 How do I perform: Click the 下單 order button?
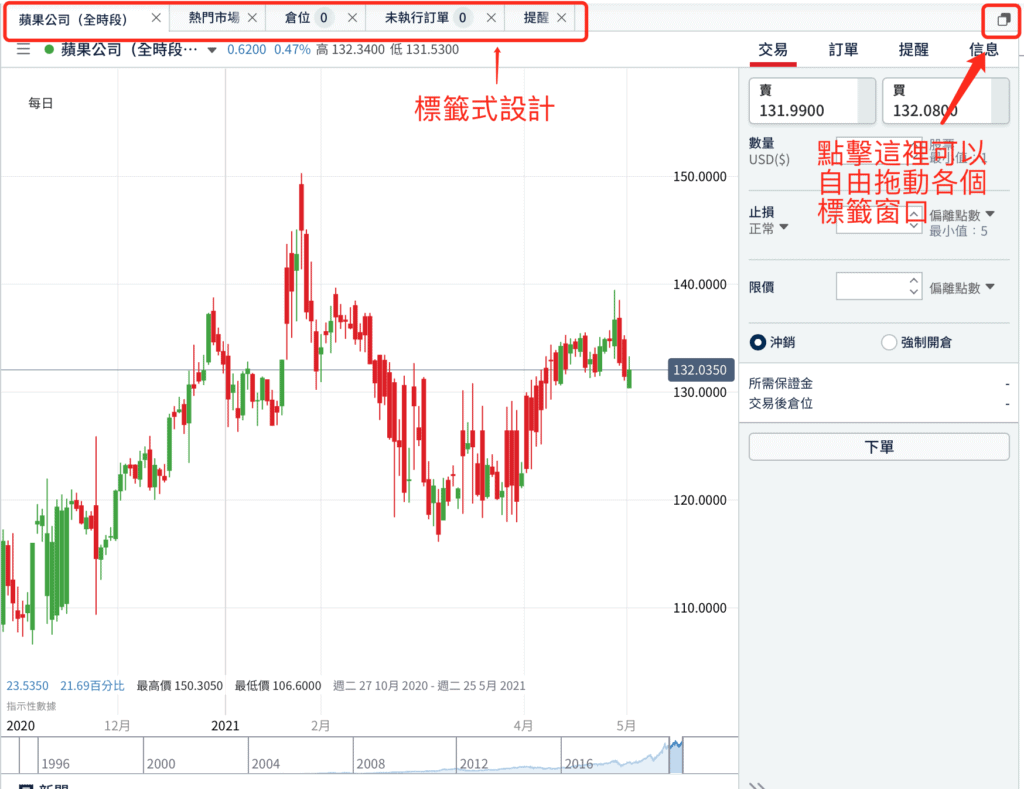click(x=878, y=446)
